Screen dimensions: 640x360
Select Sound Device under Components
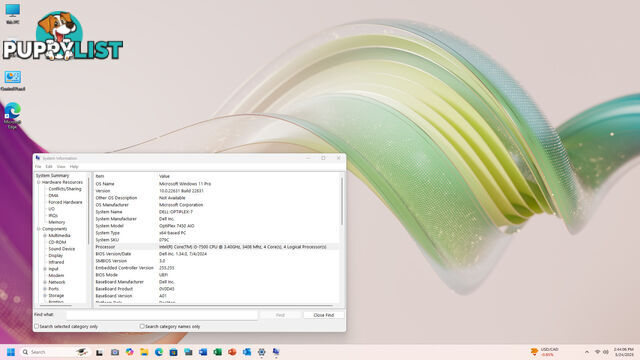pos(62,249)
